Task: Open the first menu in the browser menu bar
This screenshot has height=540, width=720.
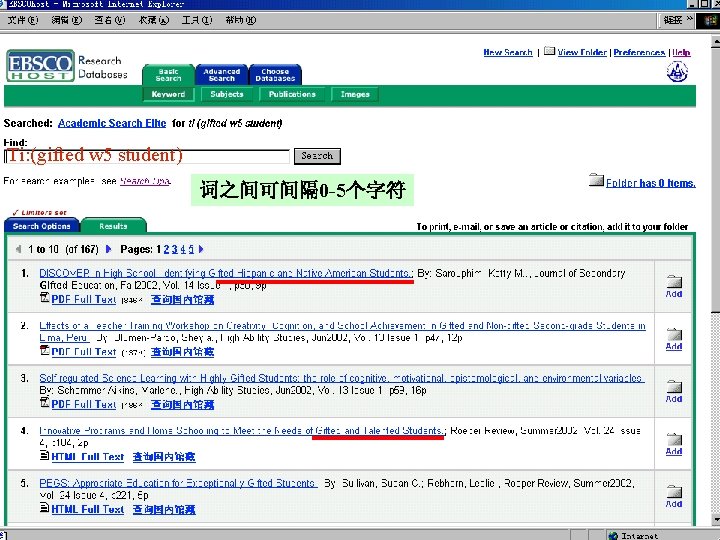Action: (22, 20)
